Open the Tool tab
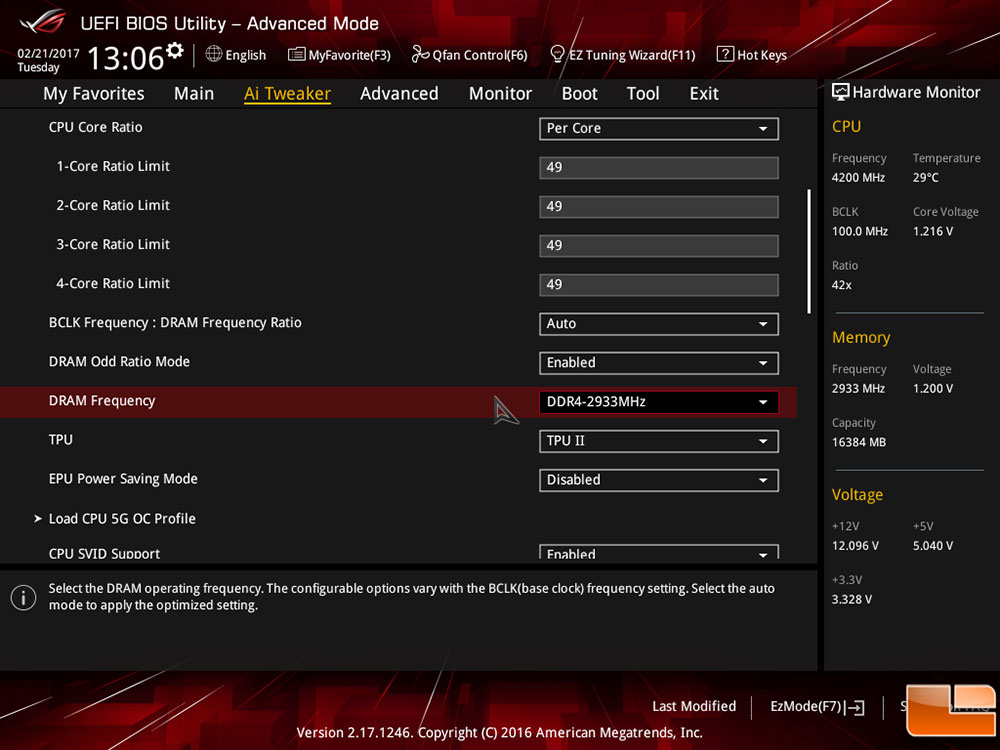Image resolution: width=1000 pixels, height=750 pixels. click(x=643, y=94)
